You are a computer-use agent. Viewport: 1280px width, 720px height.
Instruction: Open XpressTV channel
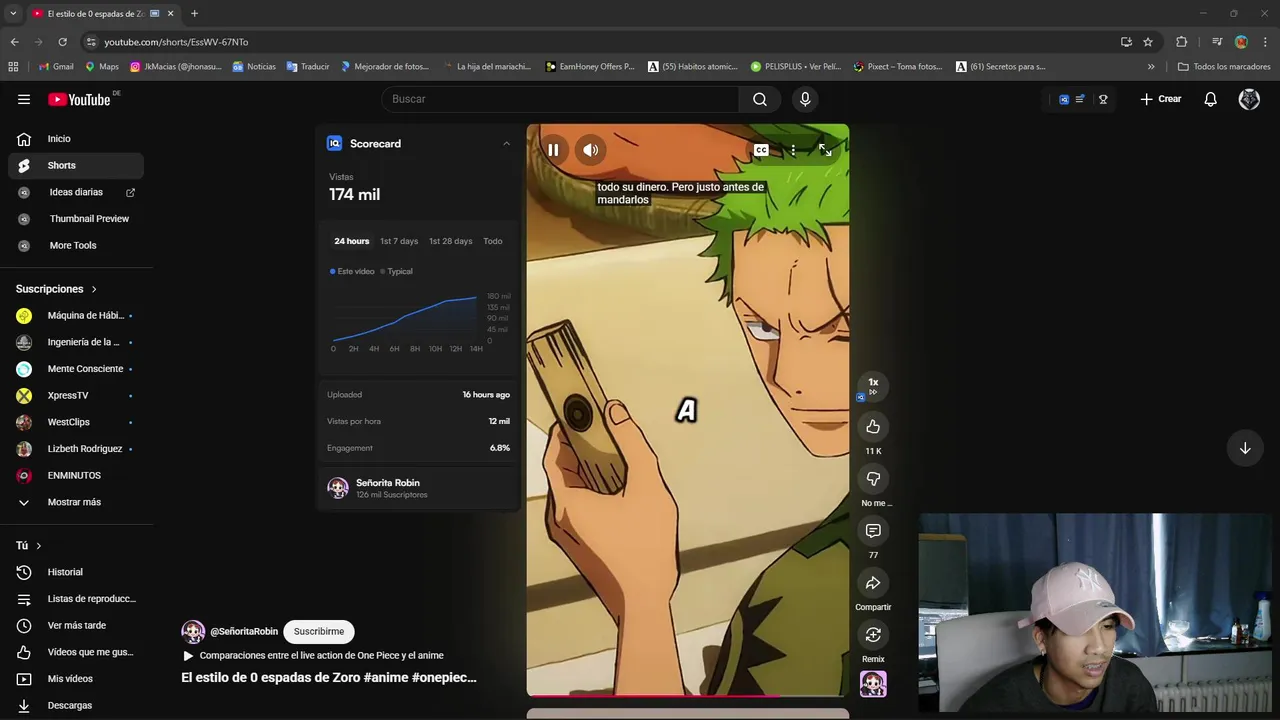click(x=76, y=395)
